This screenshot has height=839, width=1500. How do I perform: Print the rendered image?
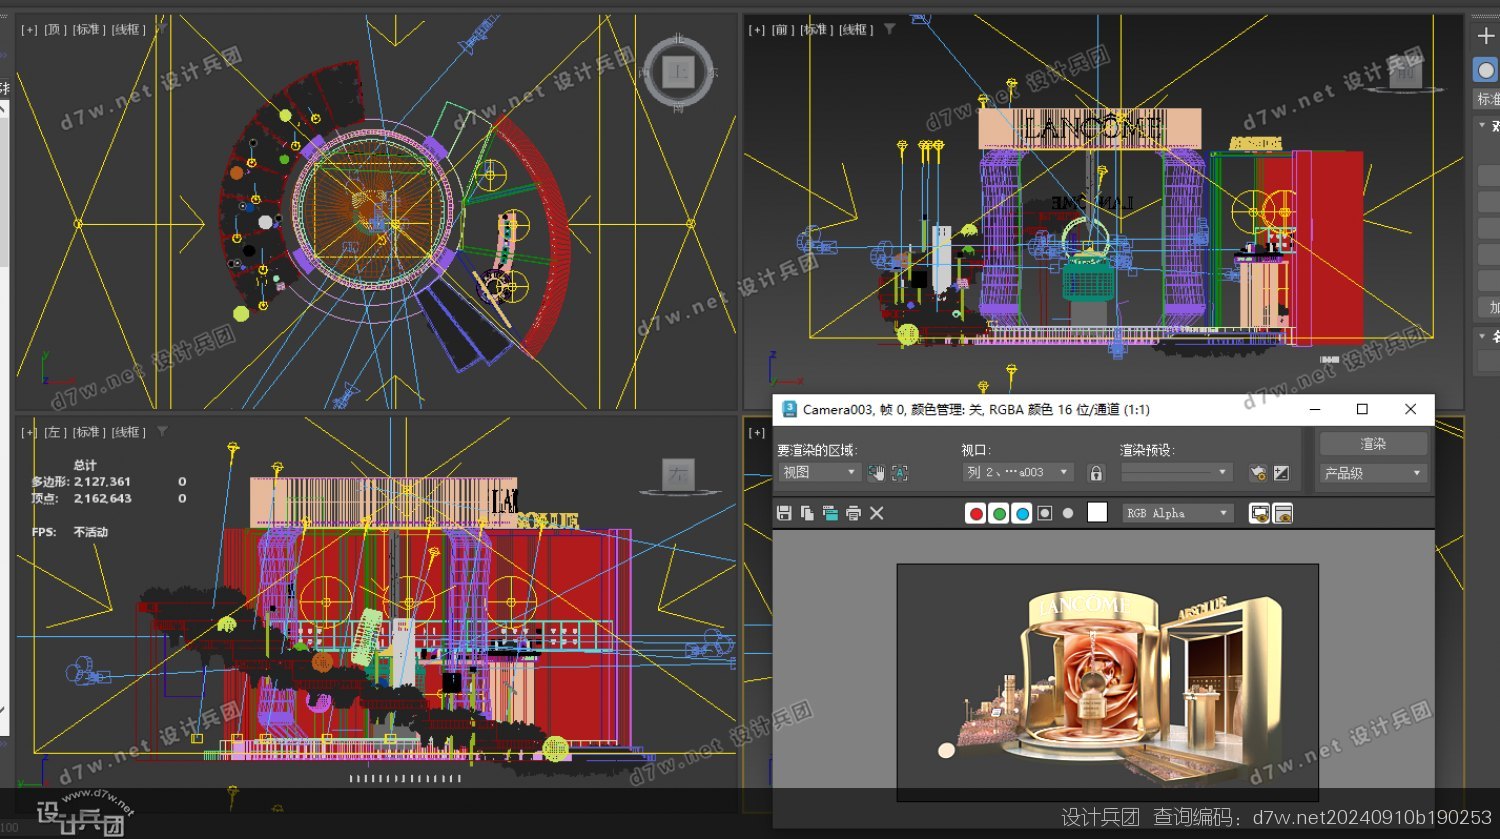point(853,513)
